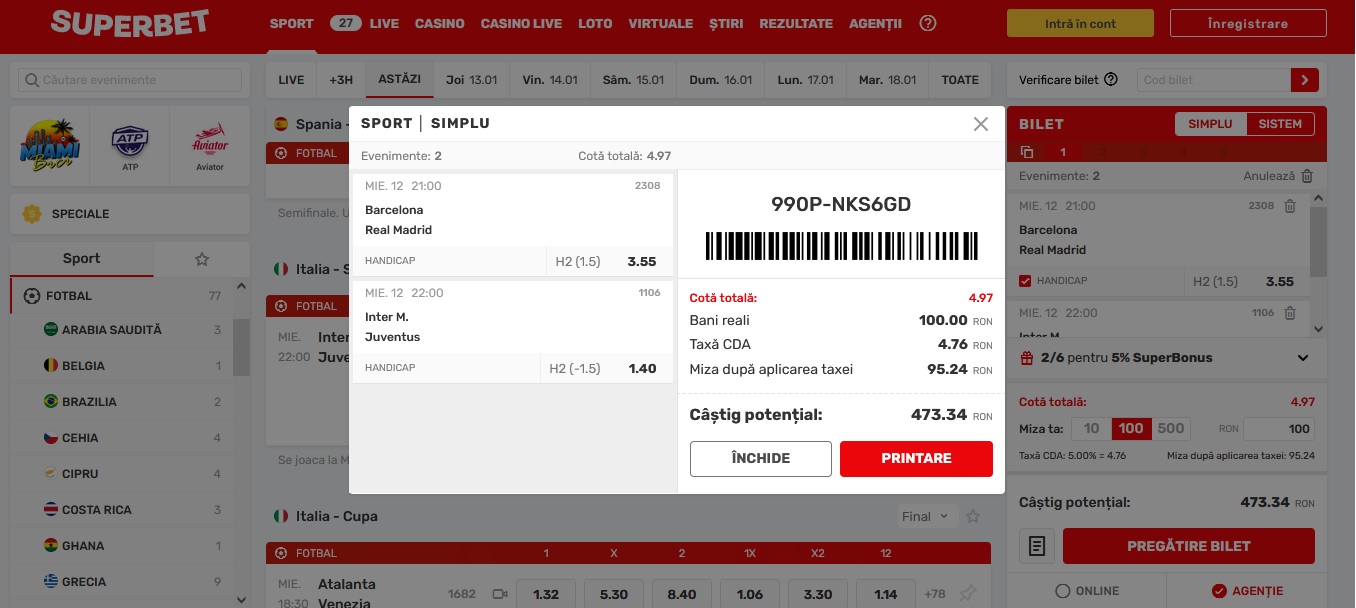Focus the Căutare evenimente search field
1356x608 pixels.
click(130, 80)
